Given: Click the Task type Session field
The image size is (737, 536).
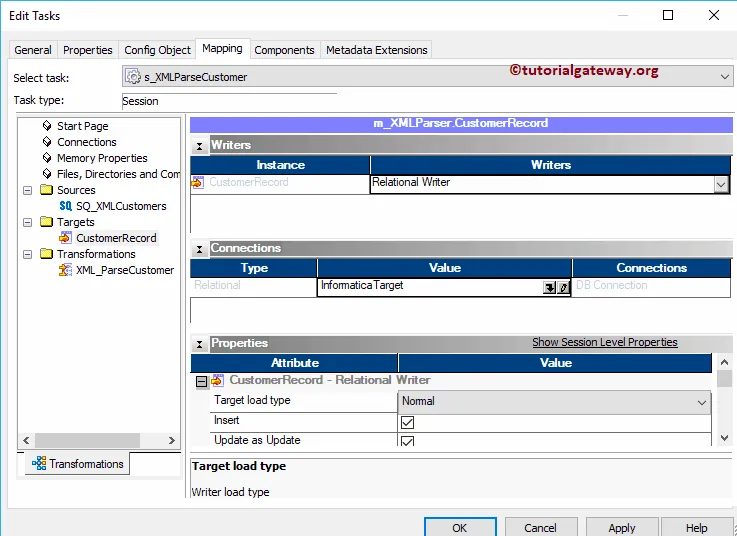Looking at the screenshot, I should [229, 101].
